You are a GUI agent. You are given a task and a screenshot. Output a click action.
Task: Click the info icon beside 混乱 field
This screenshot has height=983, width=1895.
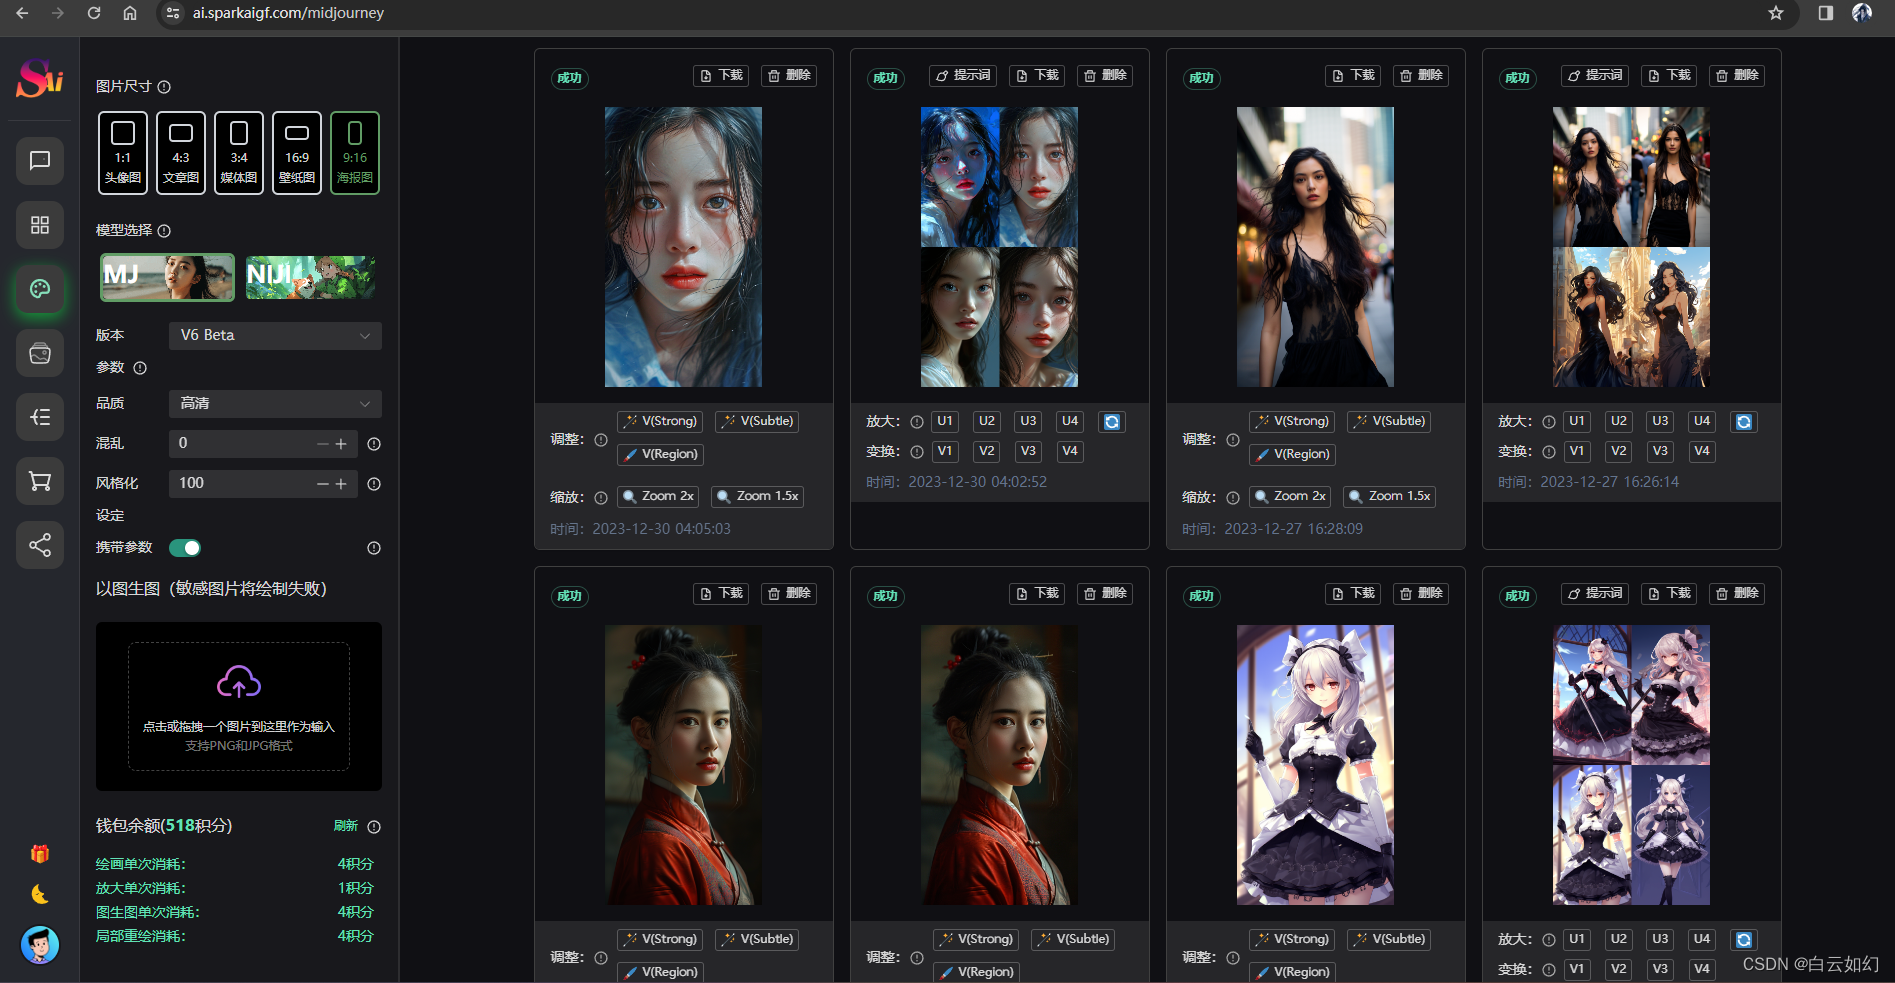point(374,444)
